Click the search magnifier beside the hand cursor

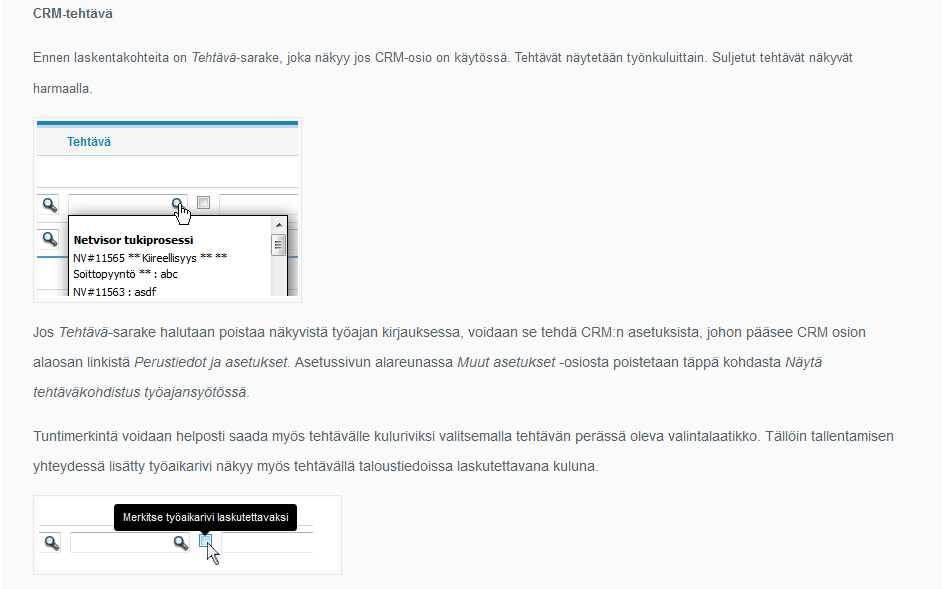tap(177, 204)
